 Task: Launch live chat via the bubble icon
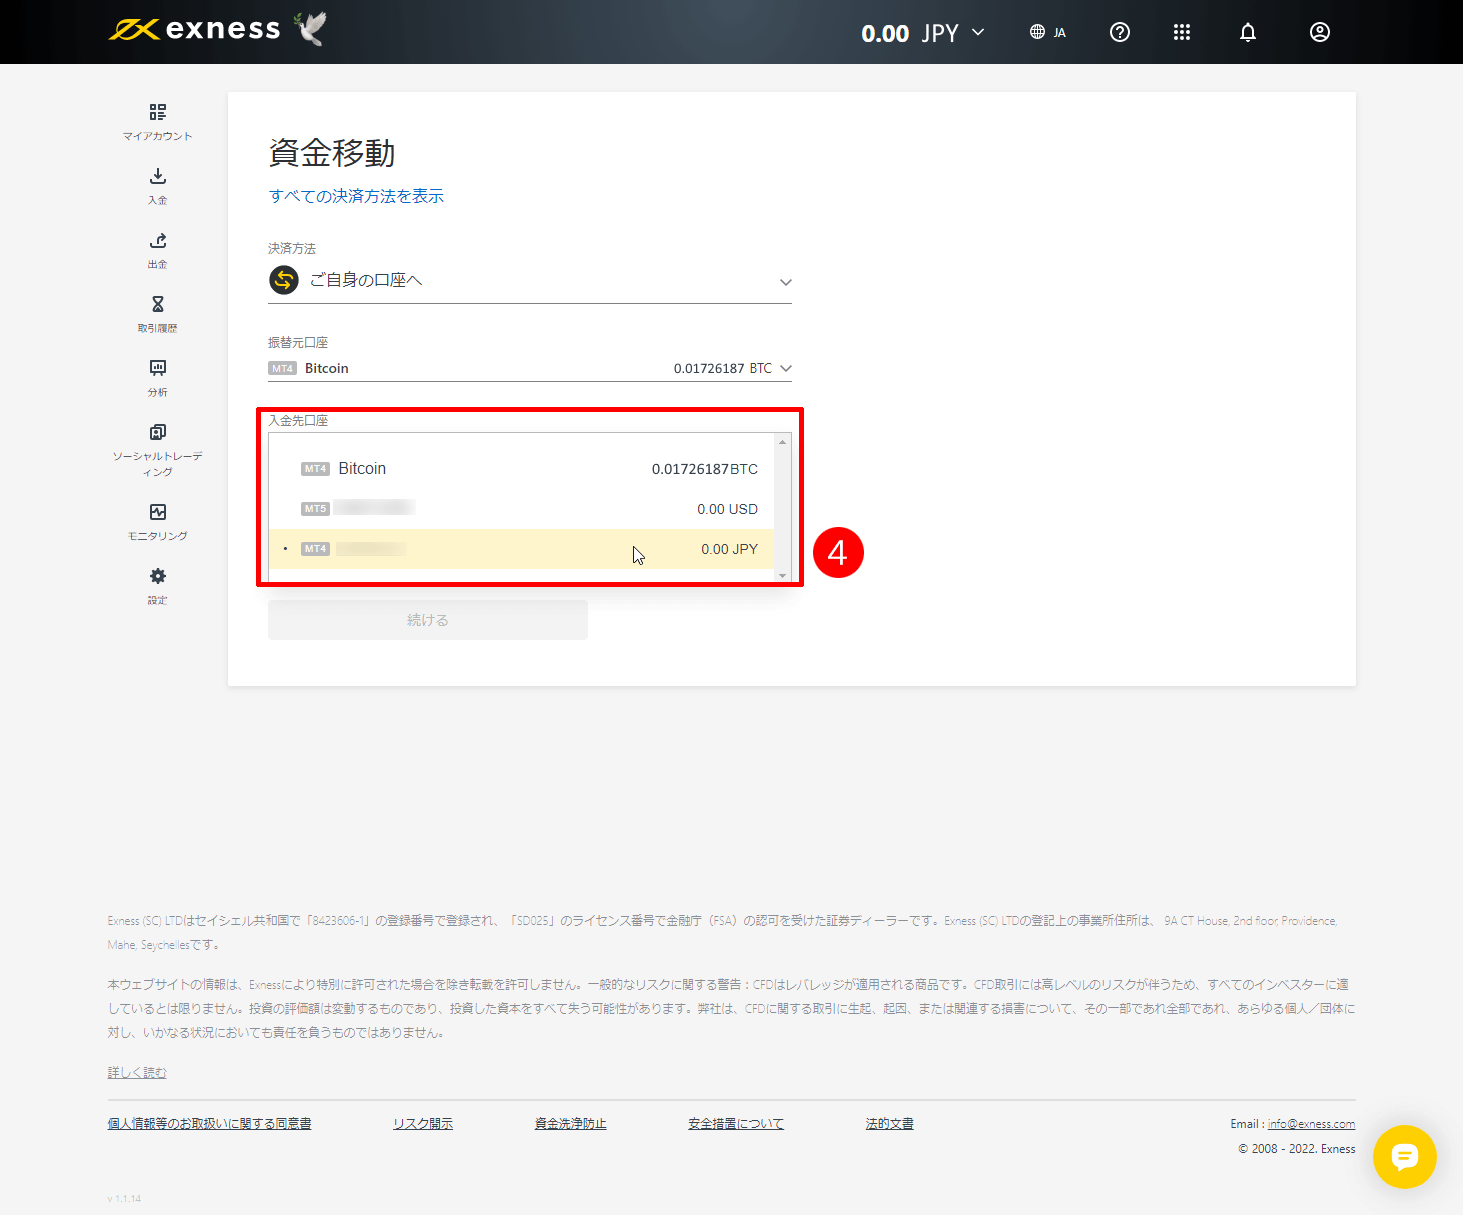(x=1405, y=1157)
